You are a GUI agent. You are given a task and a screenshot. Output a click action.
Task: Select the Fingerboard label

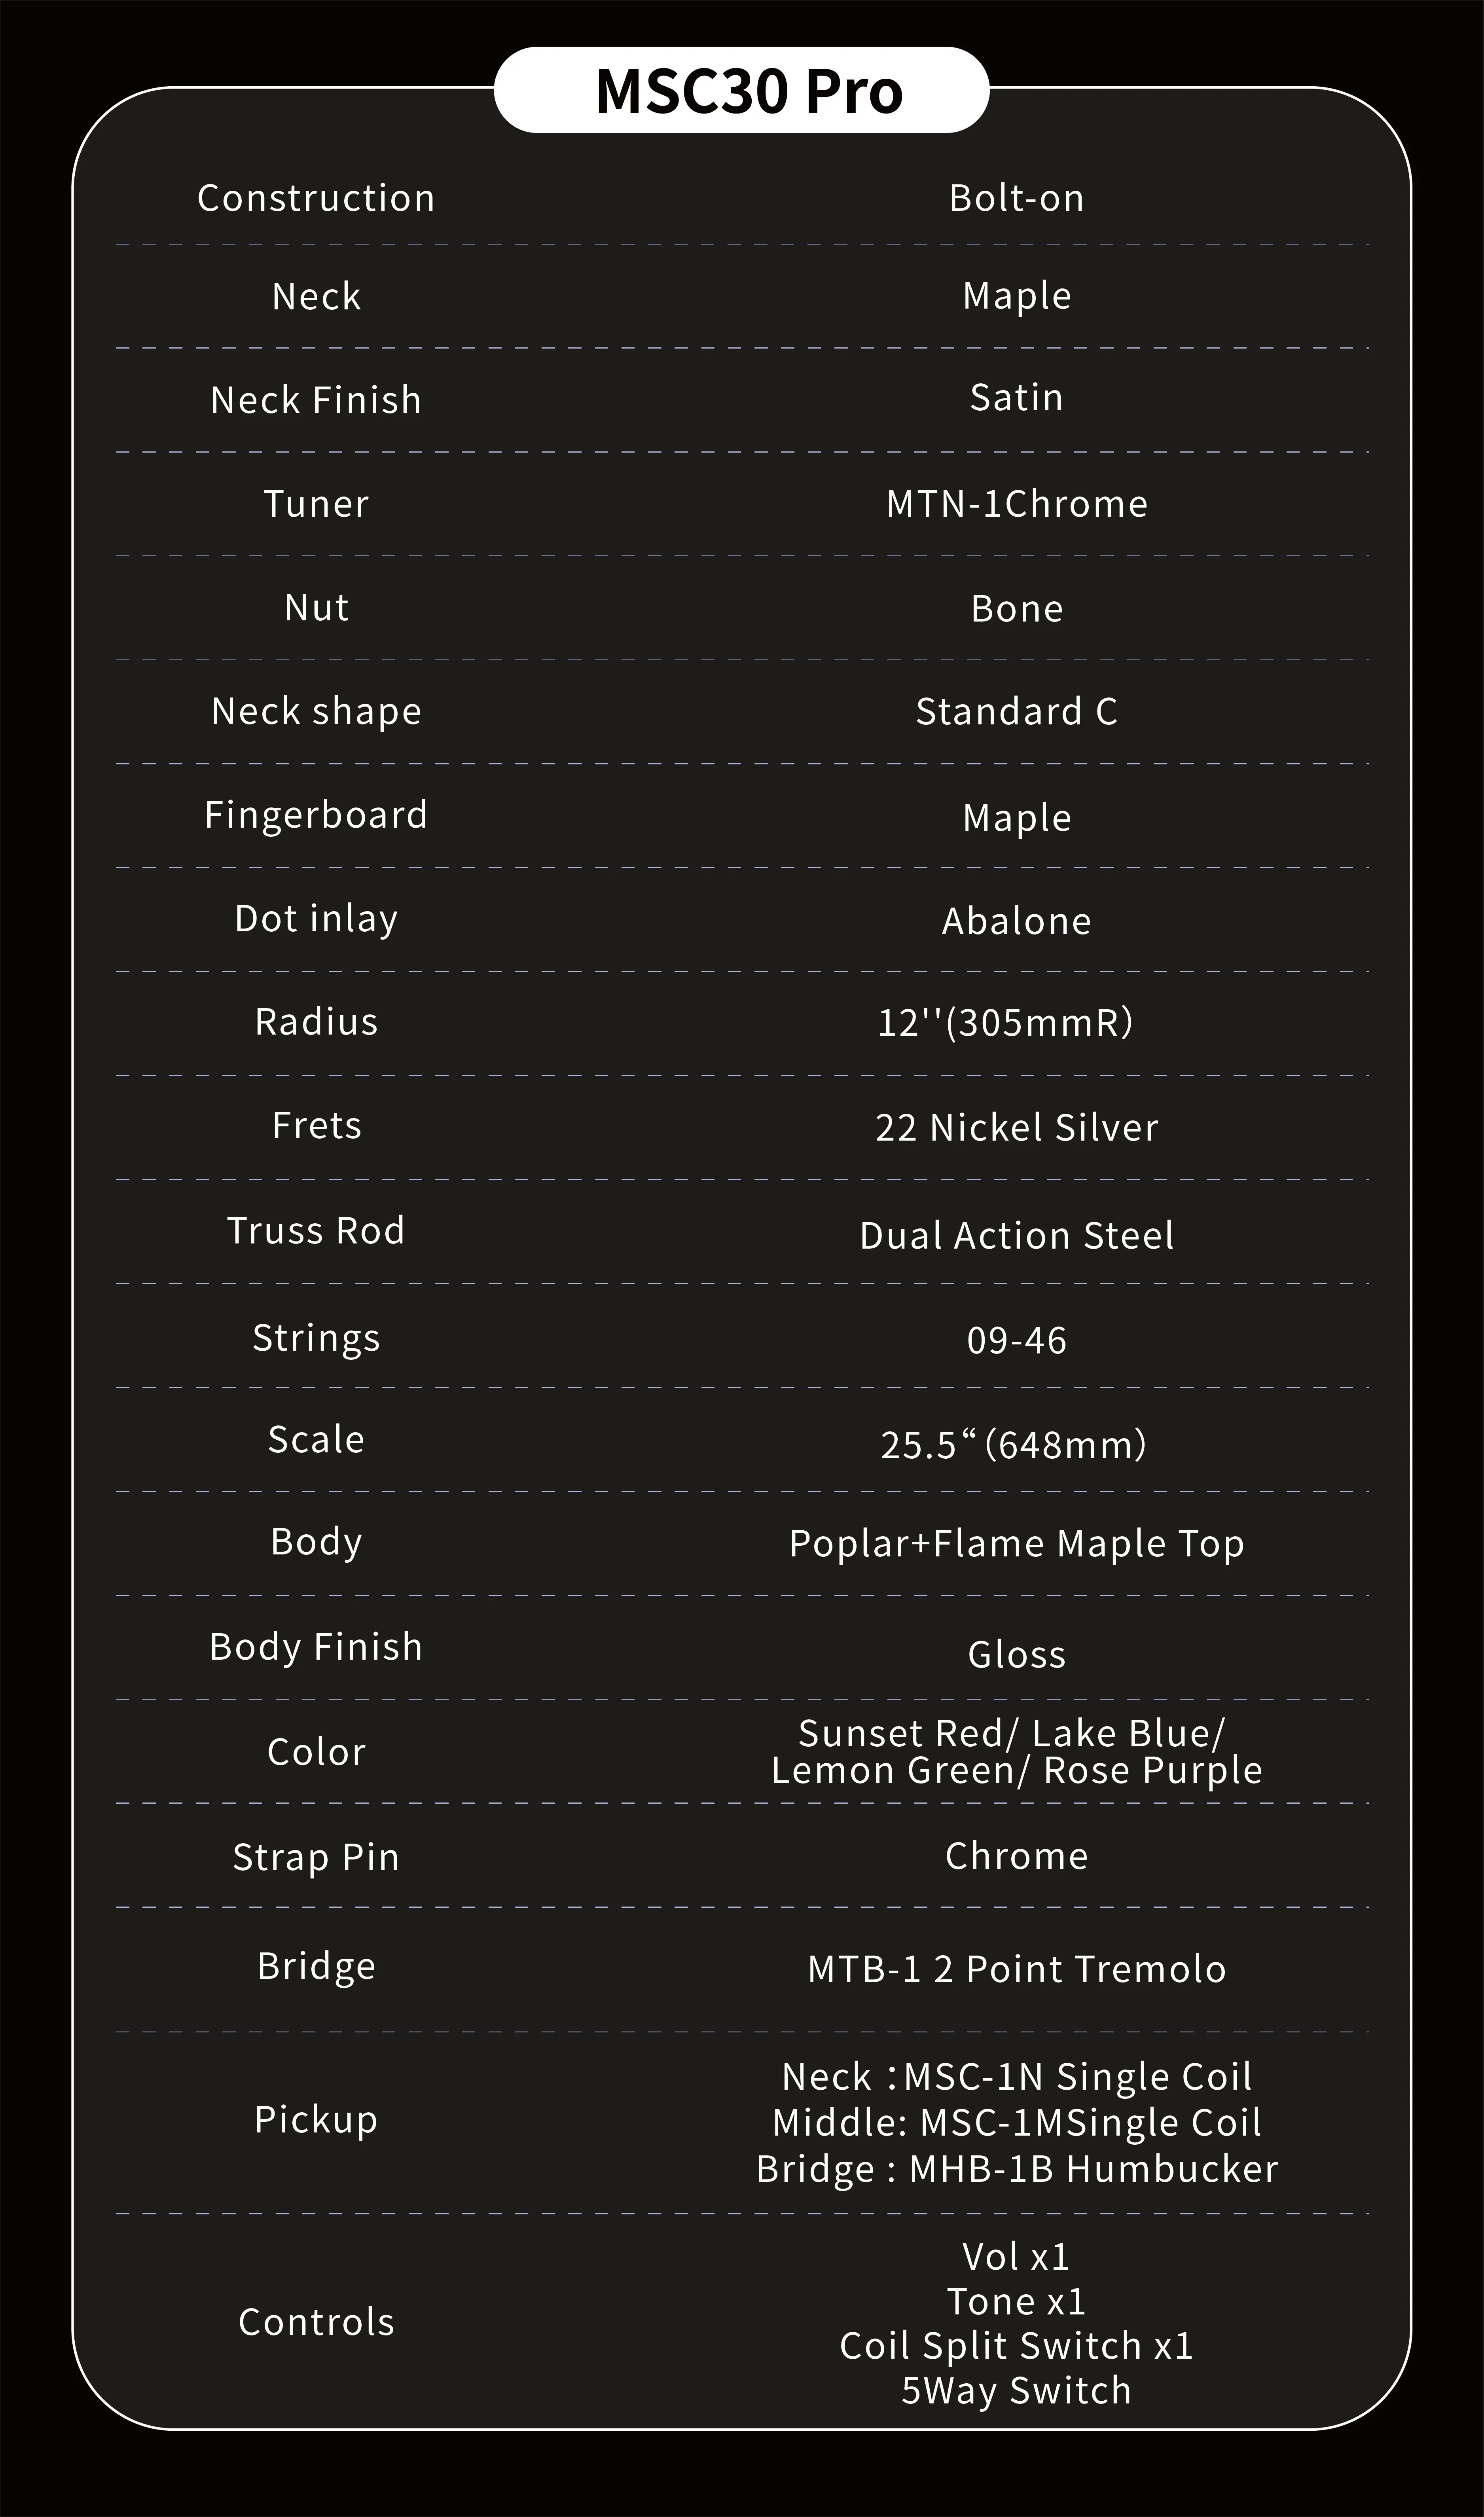(x=316, y=815)
